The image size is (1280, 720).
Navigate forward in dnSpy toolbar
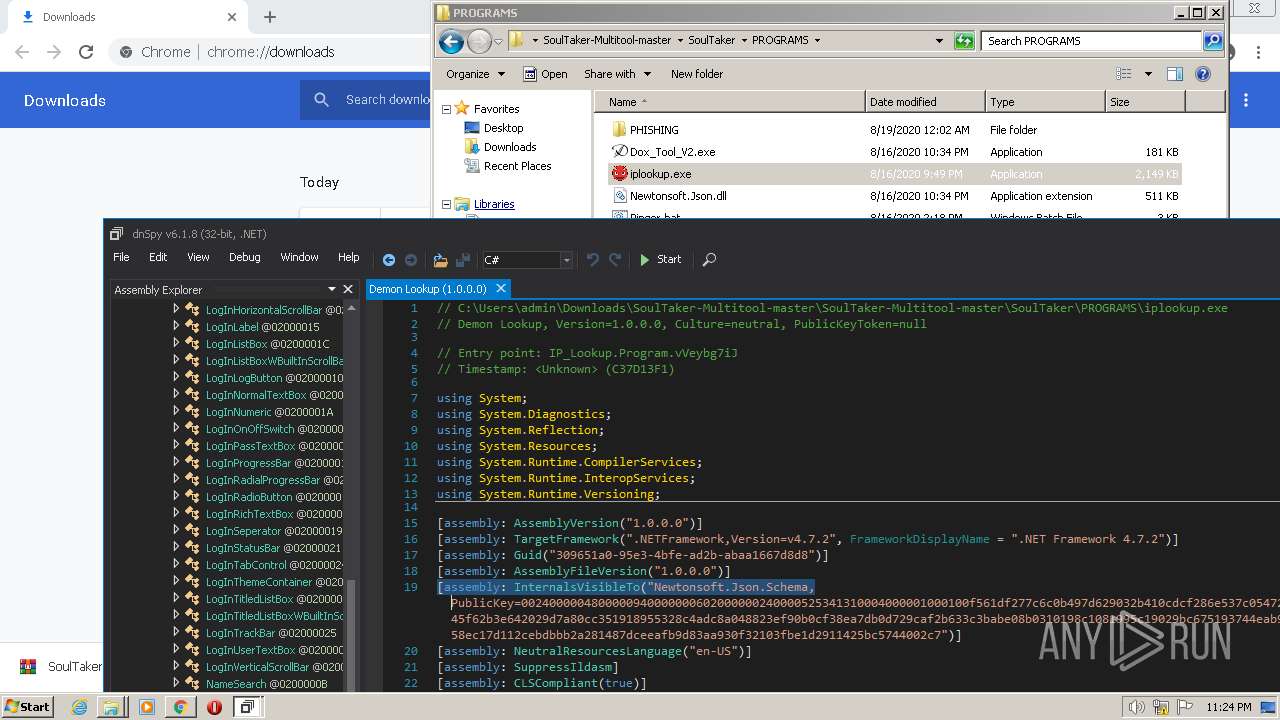(x=411, y=260)
